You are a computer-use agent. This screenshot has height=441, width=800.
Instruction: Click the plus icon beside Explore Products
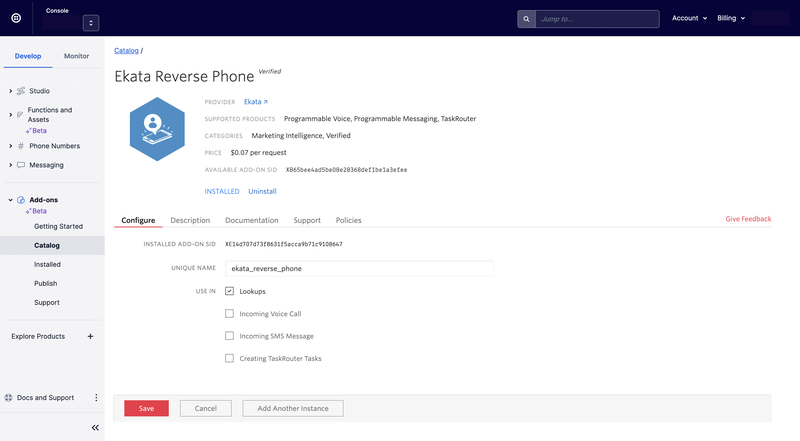tap(90, 336)
